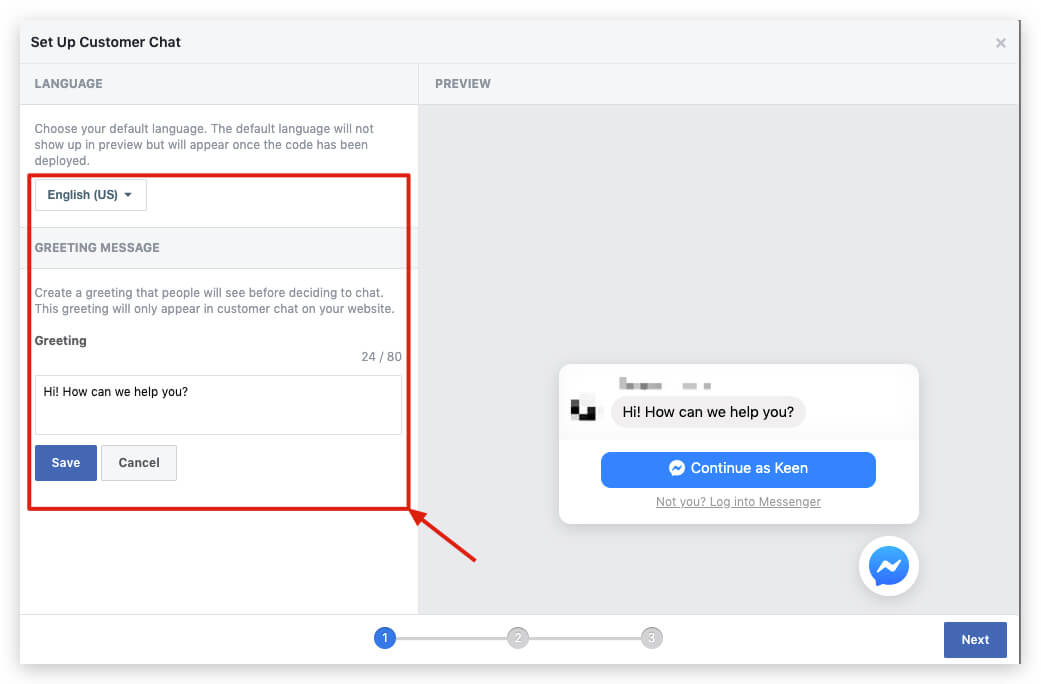Click the floating Messenger chat bubble icon
Image resolution: width=1041 pixels, height=684 pixels.
(888, 567)
